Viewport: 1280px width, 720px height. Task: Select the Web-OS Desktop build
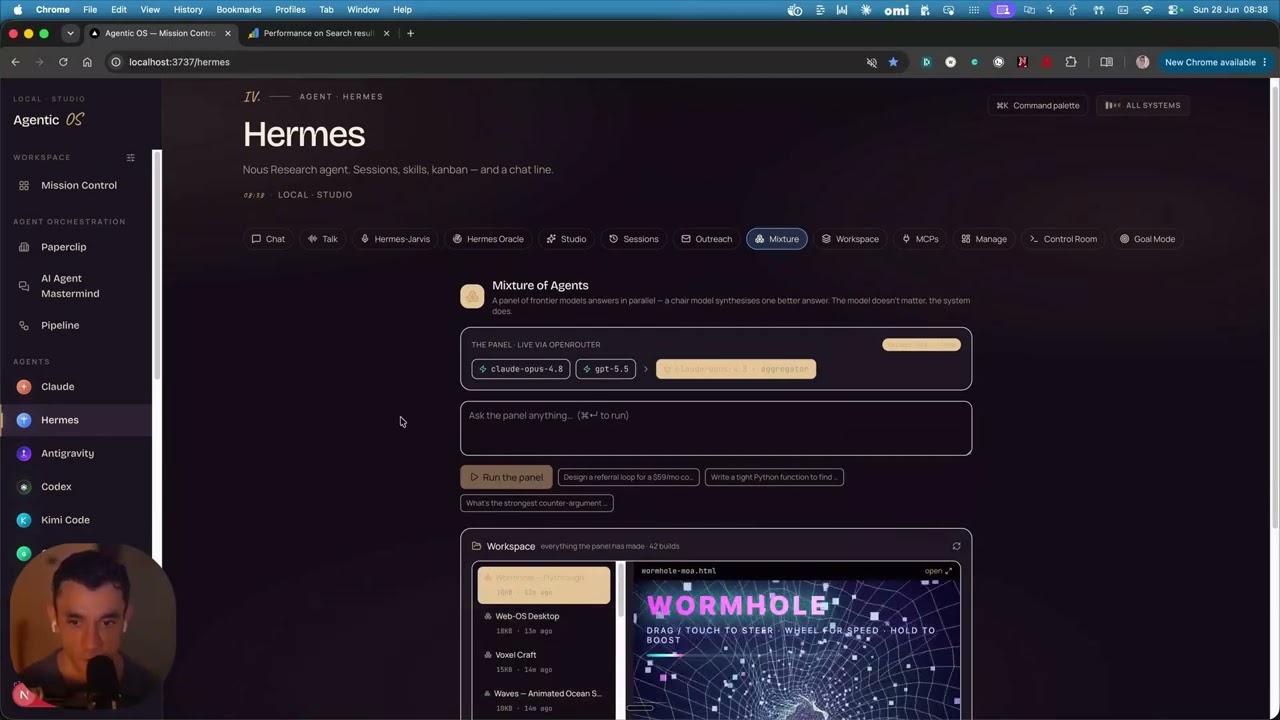coord(544,623)
